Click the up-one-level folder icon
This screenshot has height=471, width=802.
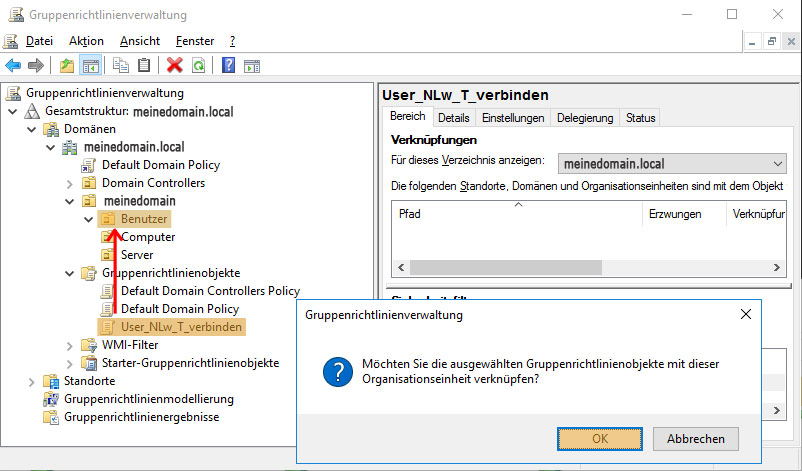tap(67, 66)
